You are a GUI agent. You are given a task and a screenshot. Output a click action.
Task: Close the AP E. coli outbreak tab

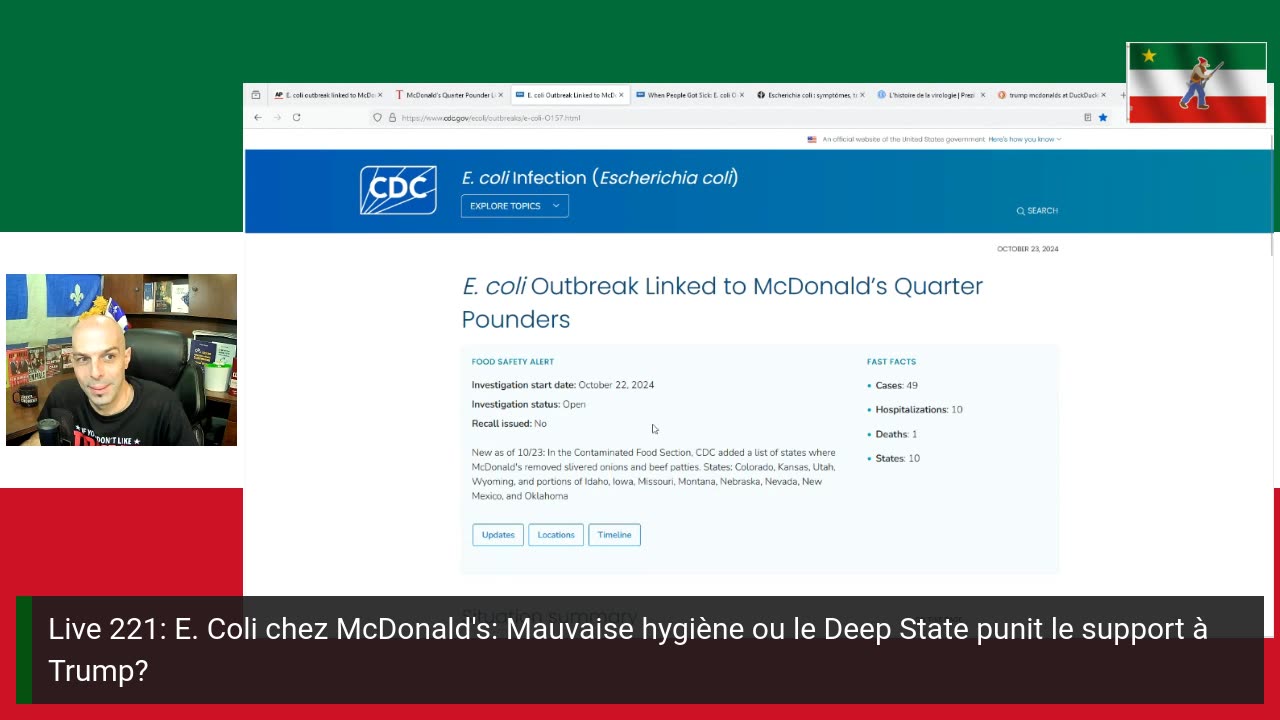point(380,95)
